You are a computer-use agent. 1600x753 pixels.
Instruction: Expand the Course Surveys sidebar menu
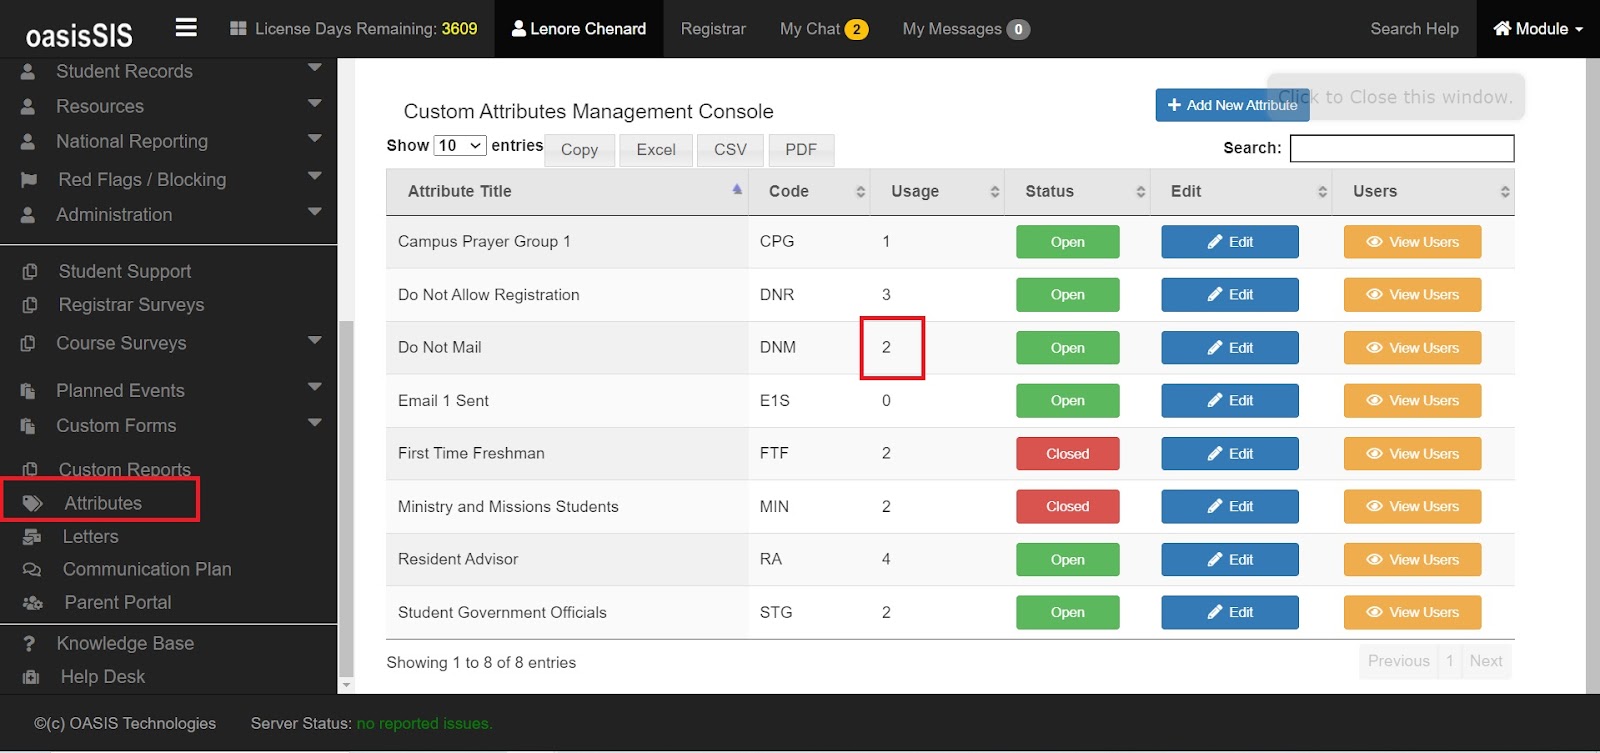(315, 340)
